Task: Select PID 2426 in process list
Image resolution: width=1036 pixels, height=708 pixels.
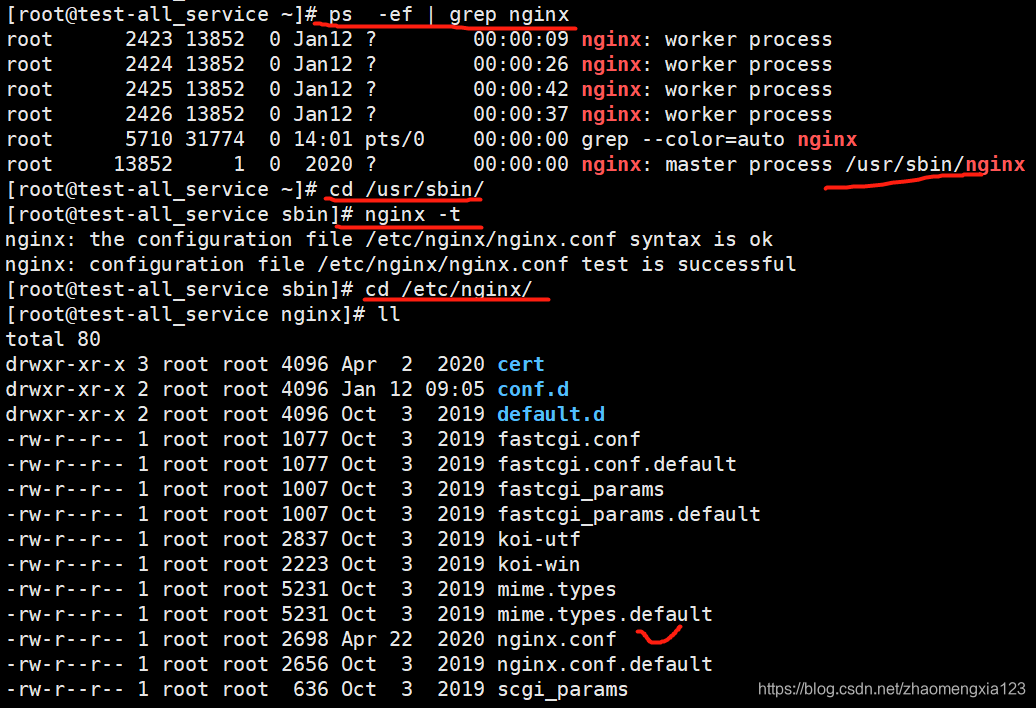Action: 149,115
